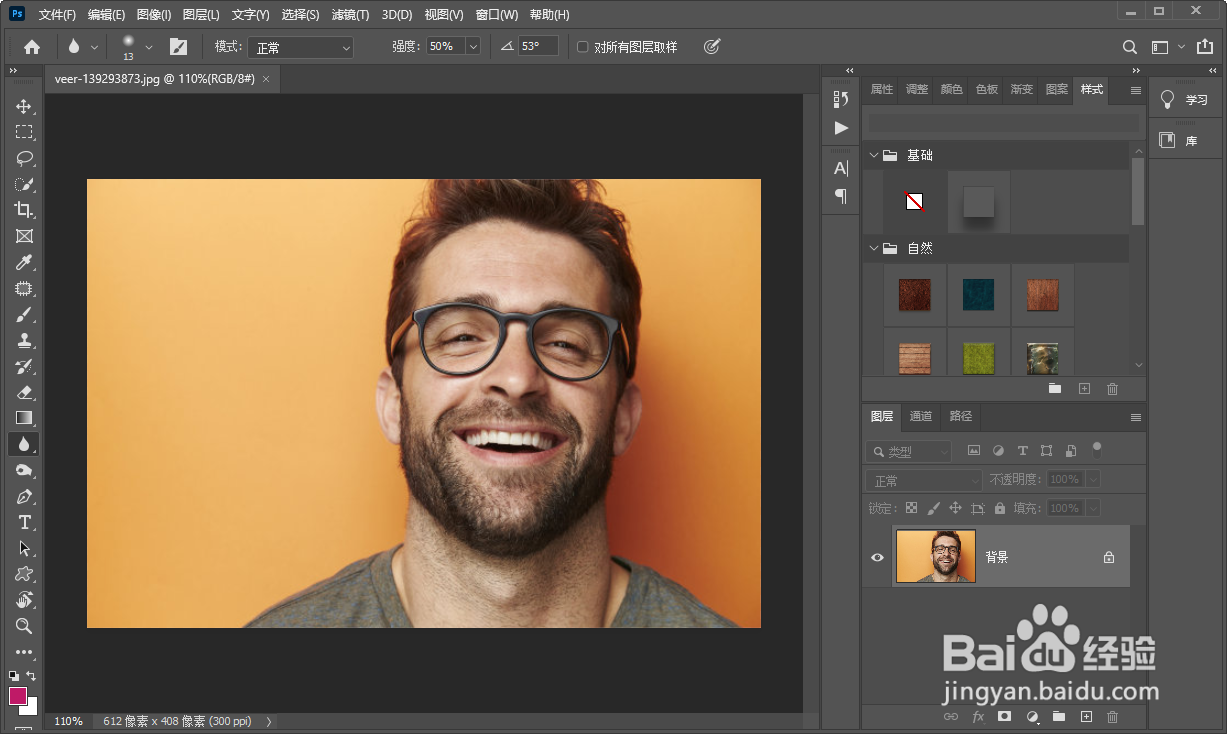Open the 滤镜(T) menu
The height and width of the screenshot is (734, 1227).
click(350, 15)
